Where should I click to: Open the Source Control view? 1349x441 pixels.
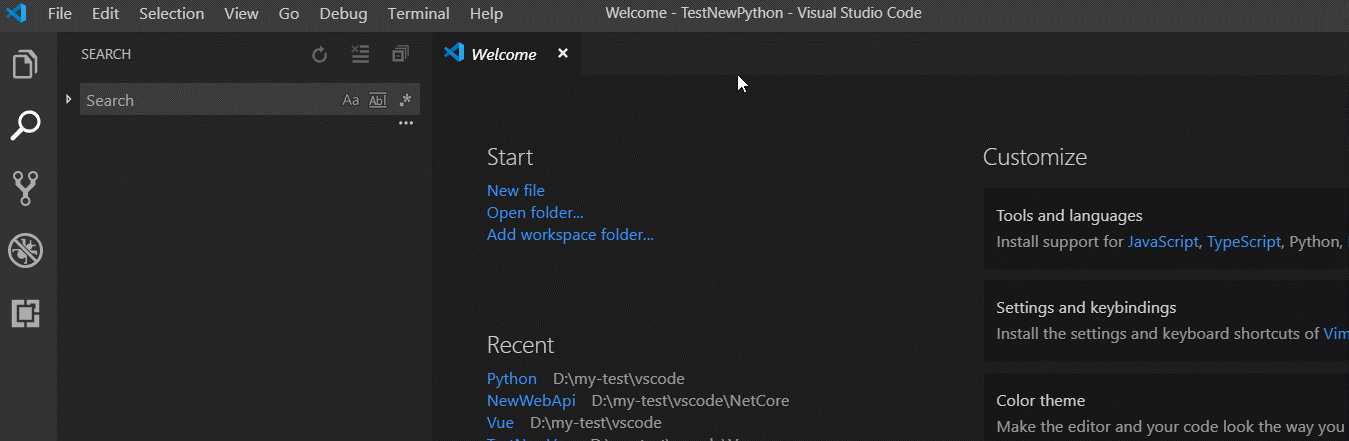click(x=25, y=188)
